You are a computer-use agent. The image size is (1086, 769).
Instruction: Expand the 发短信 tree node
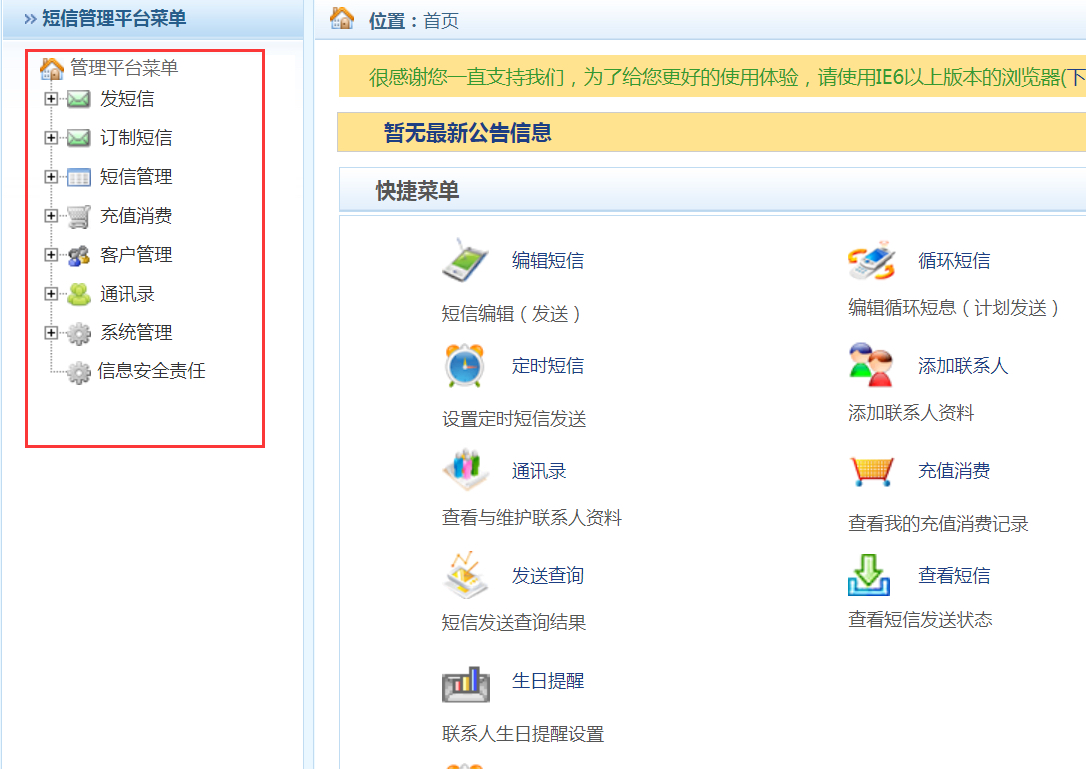[51, 99]
